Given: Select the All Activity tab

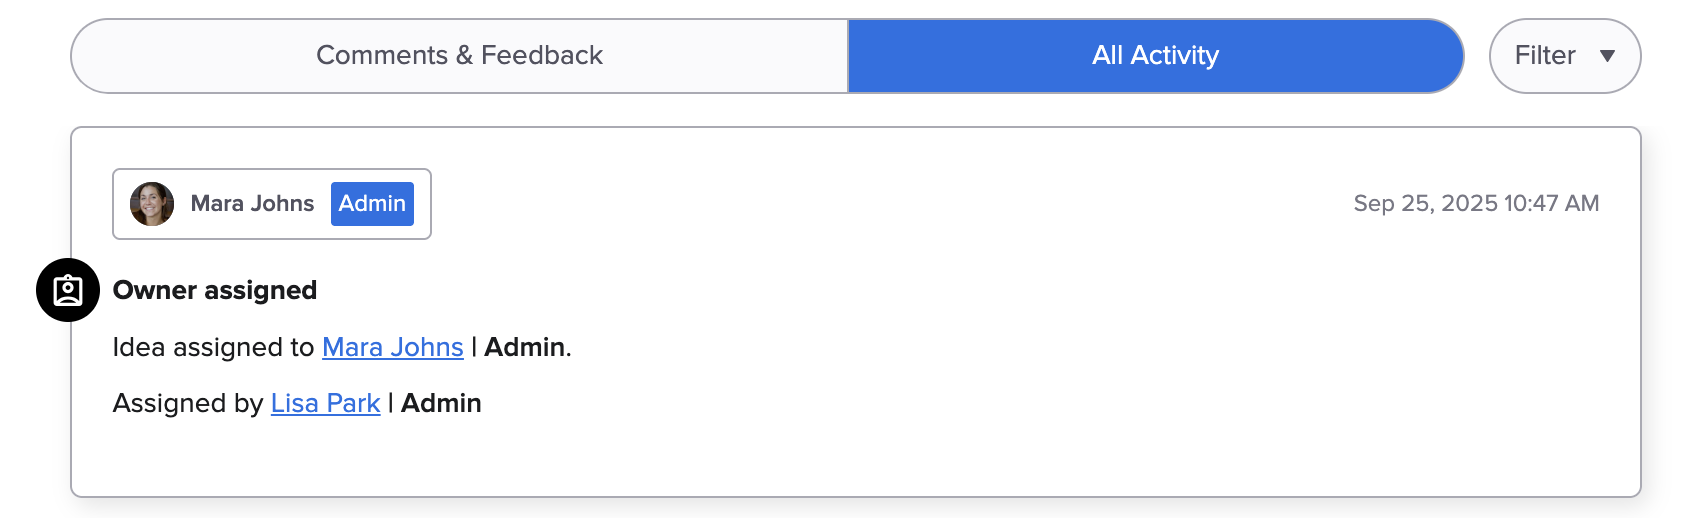Looking at the screenshot, I should (1155, 56).
